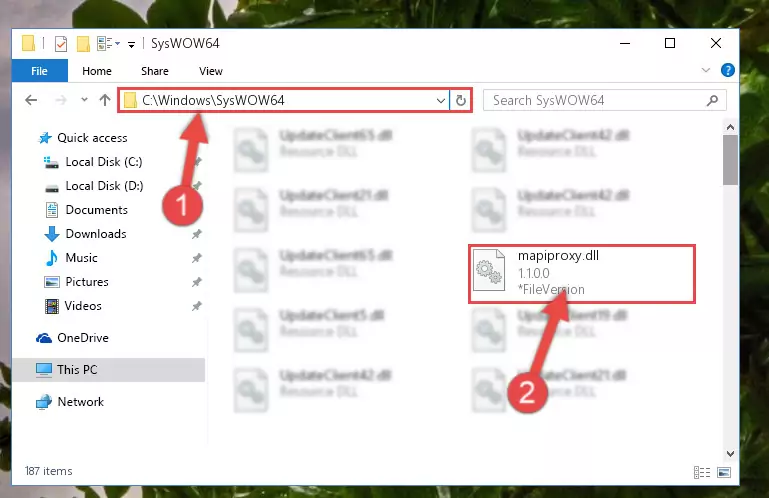Expand the ribbon with the chevron
The image size is (769, 498).
(705, 70)
